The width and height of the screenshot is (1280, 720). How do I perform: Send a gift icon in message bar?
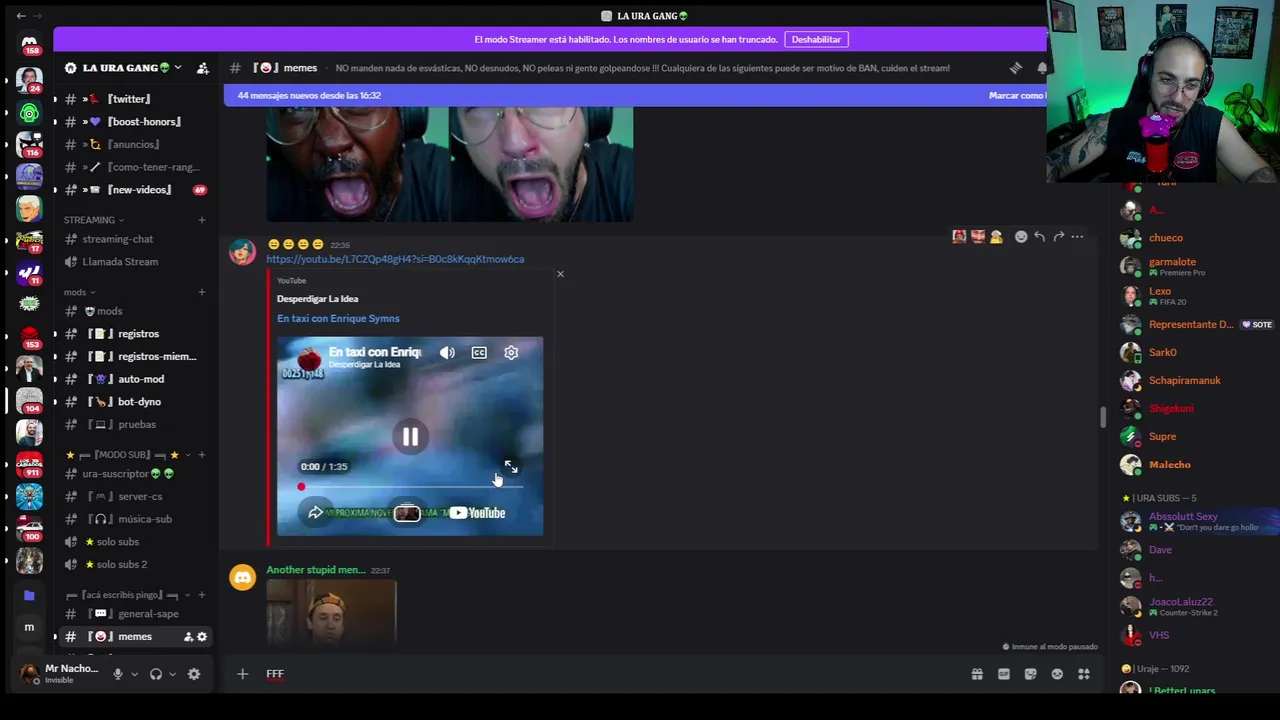coord(977,674)
